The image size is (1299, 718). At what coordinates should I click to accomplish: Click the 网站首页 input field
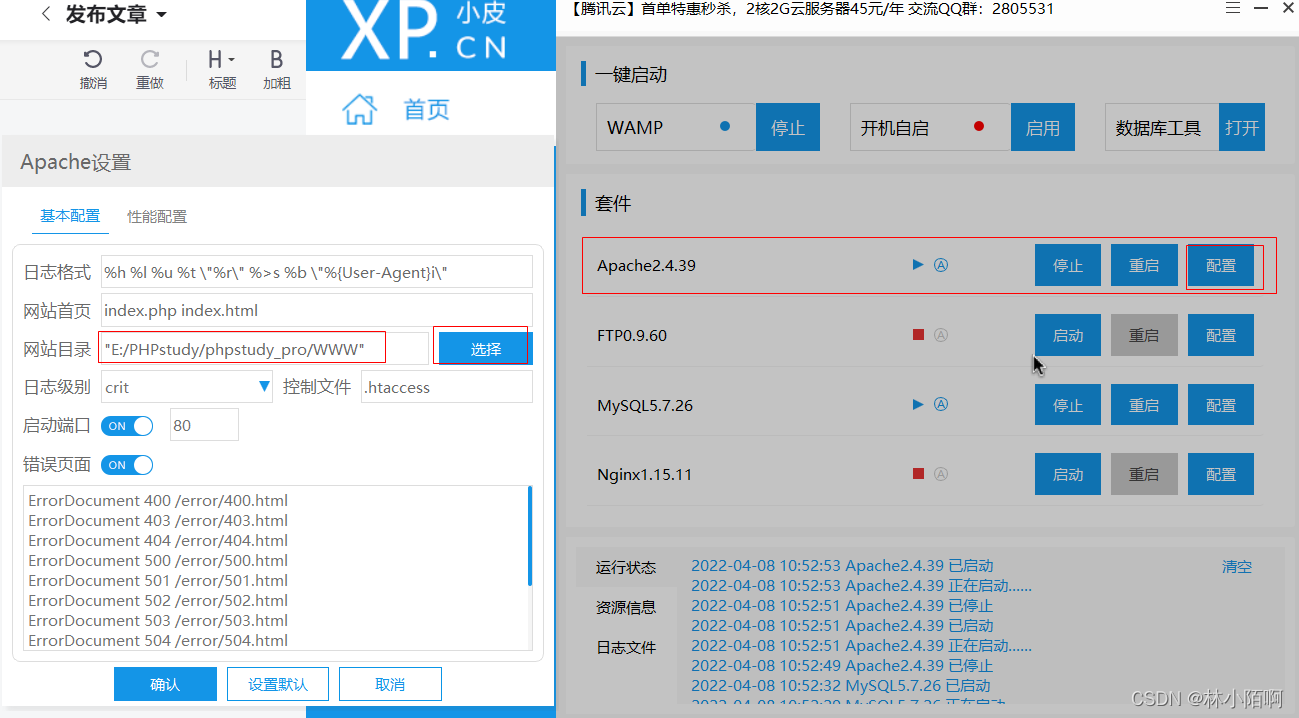coord(317,311)
